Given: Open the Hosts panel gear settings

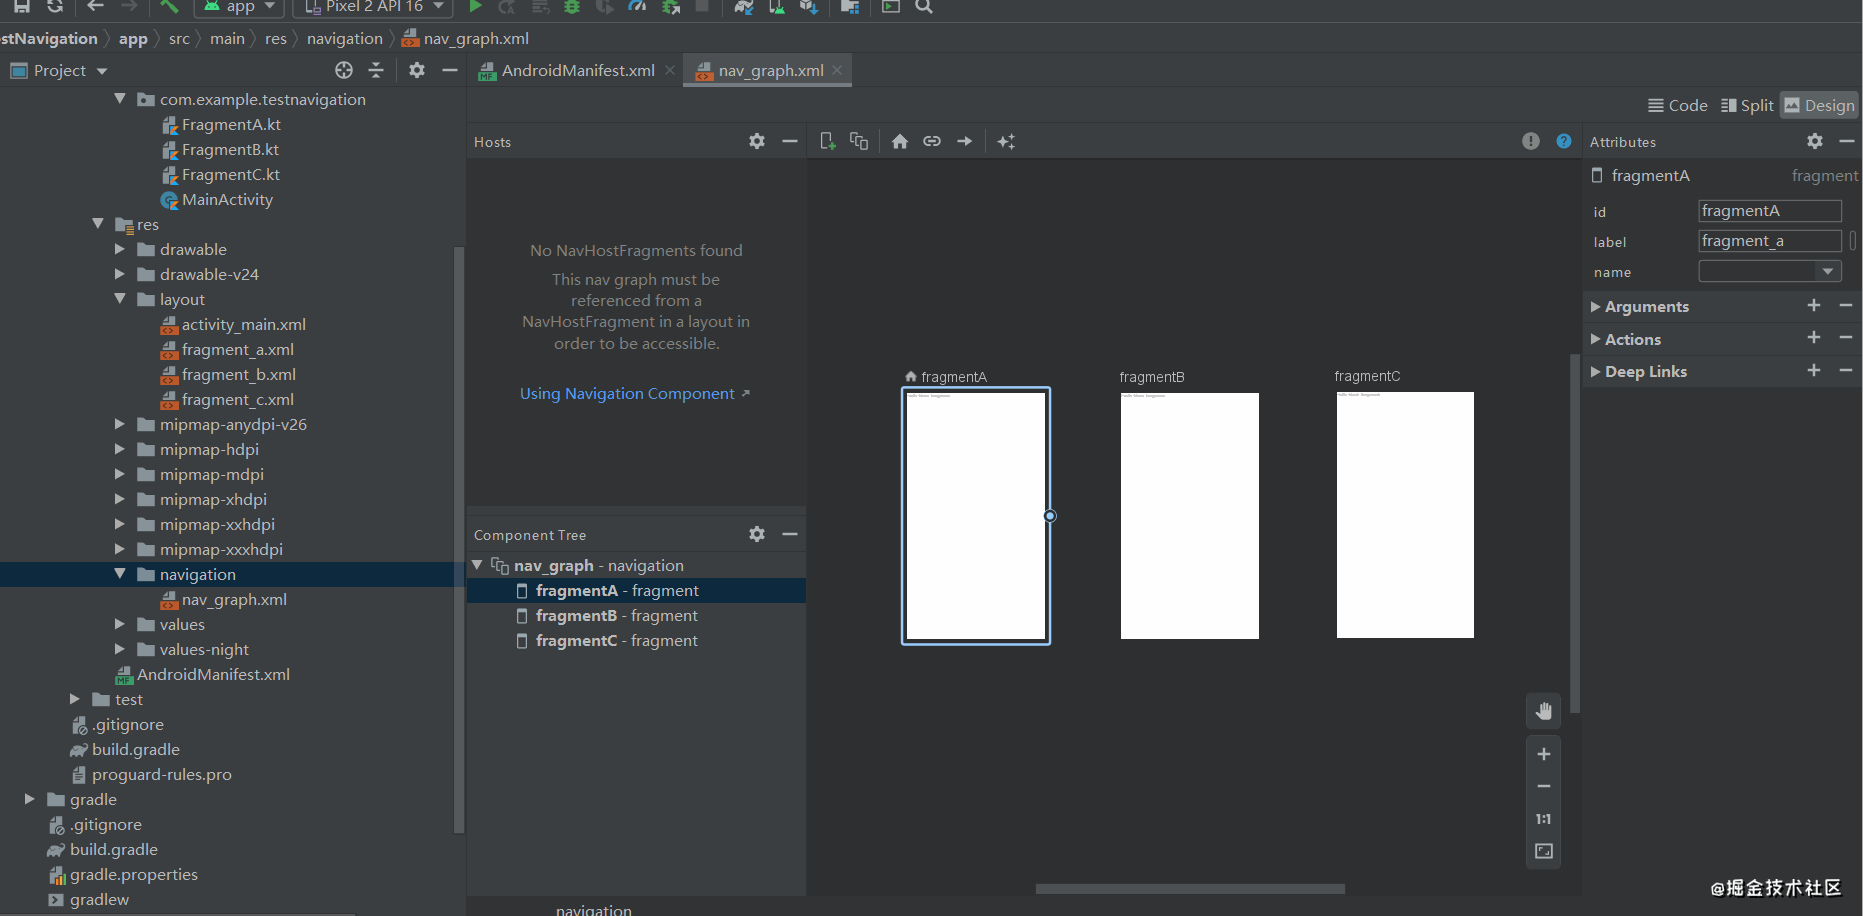Looking at the screenshot, I should pyautogui.click(x=757, y=141).
